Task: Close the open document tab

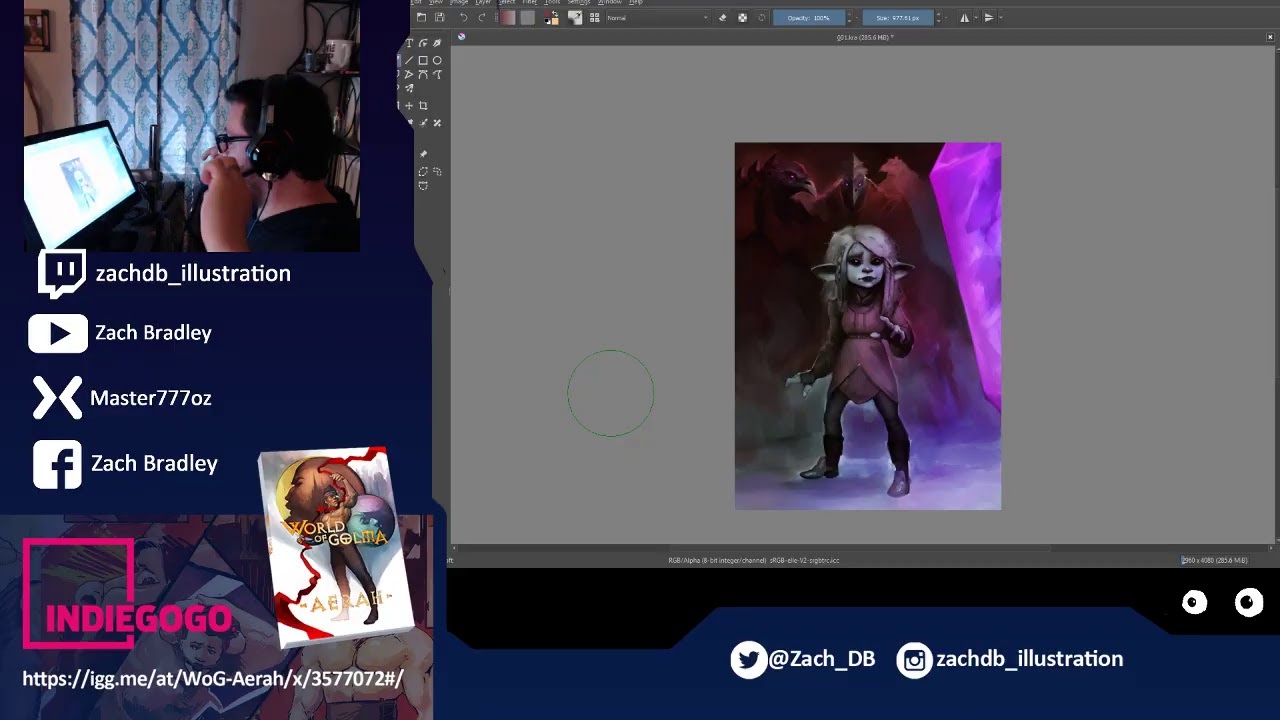Action: click(x=1270, y=37)
